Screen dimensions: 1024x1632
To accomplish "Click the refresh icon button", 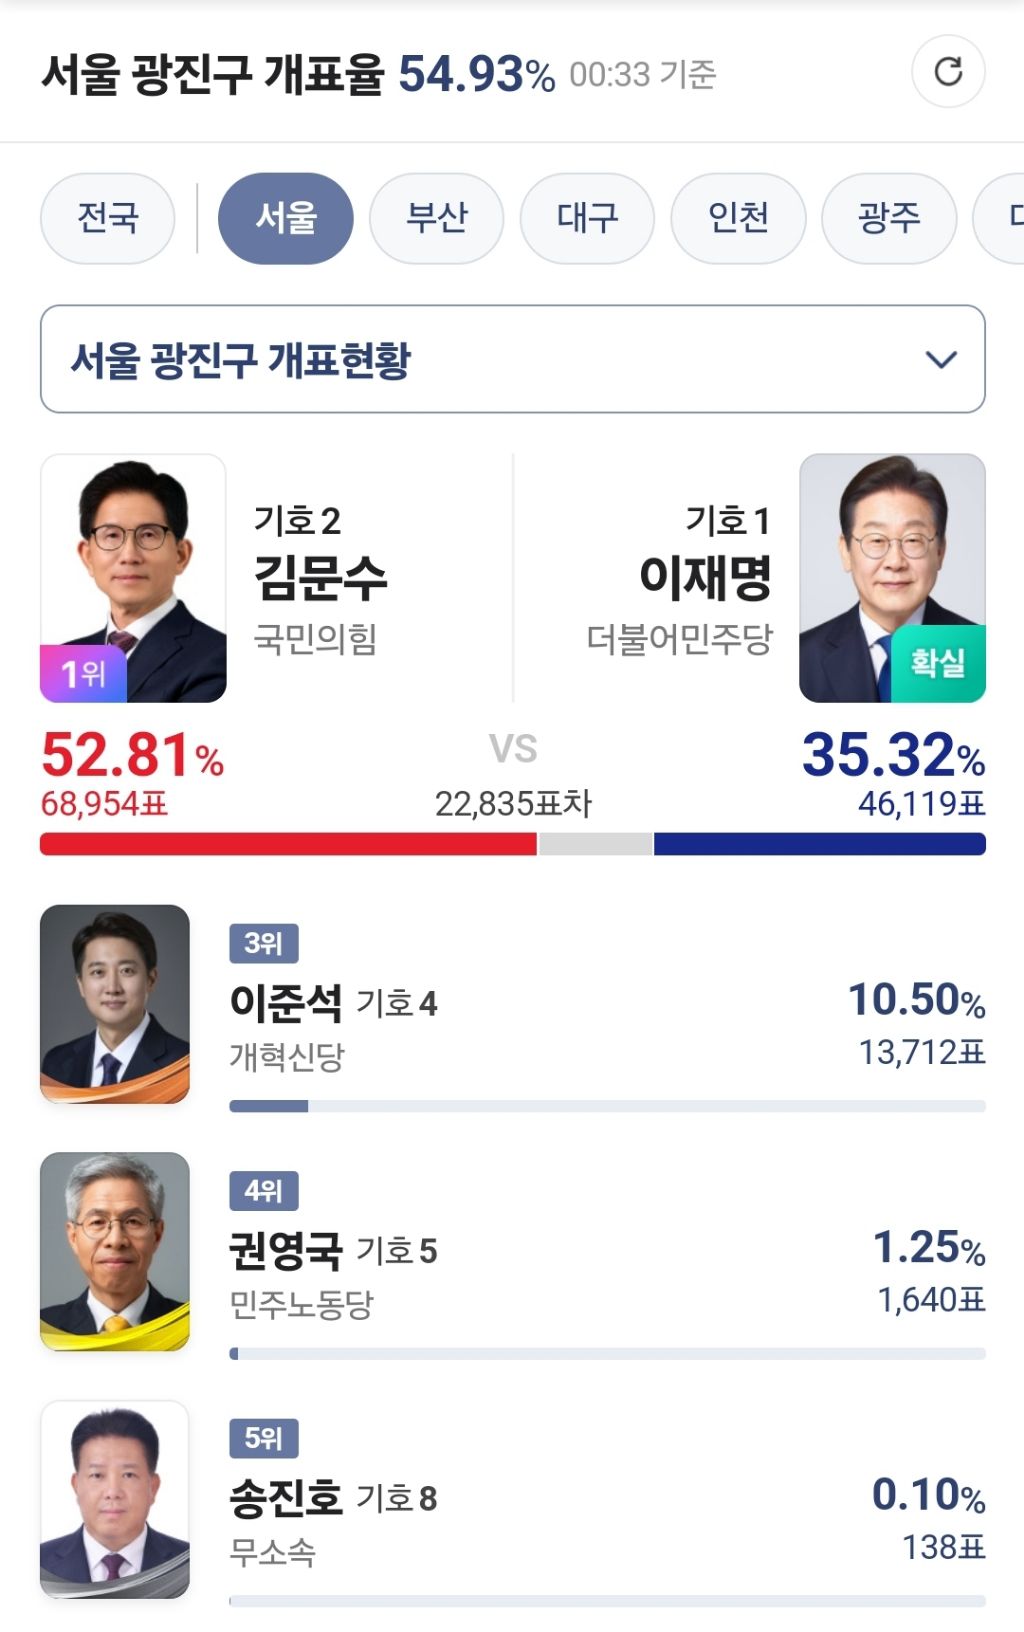I will (x=948, y=72).
